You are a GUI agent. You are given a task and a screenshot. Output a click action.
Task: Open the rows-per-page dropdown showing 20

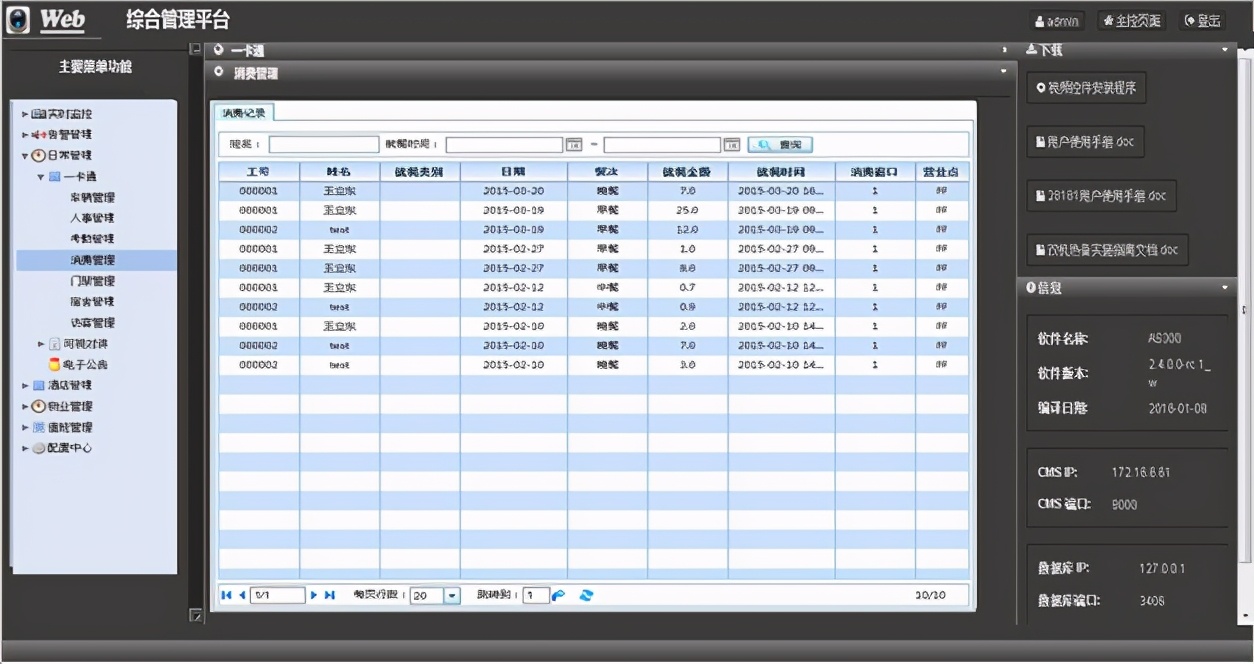(451, 595)
